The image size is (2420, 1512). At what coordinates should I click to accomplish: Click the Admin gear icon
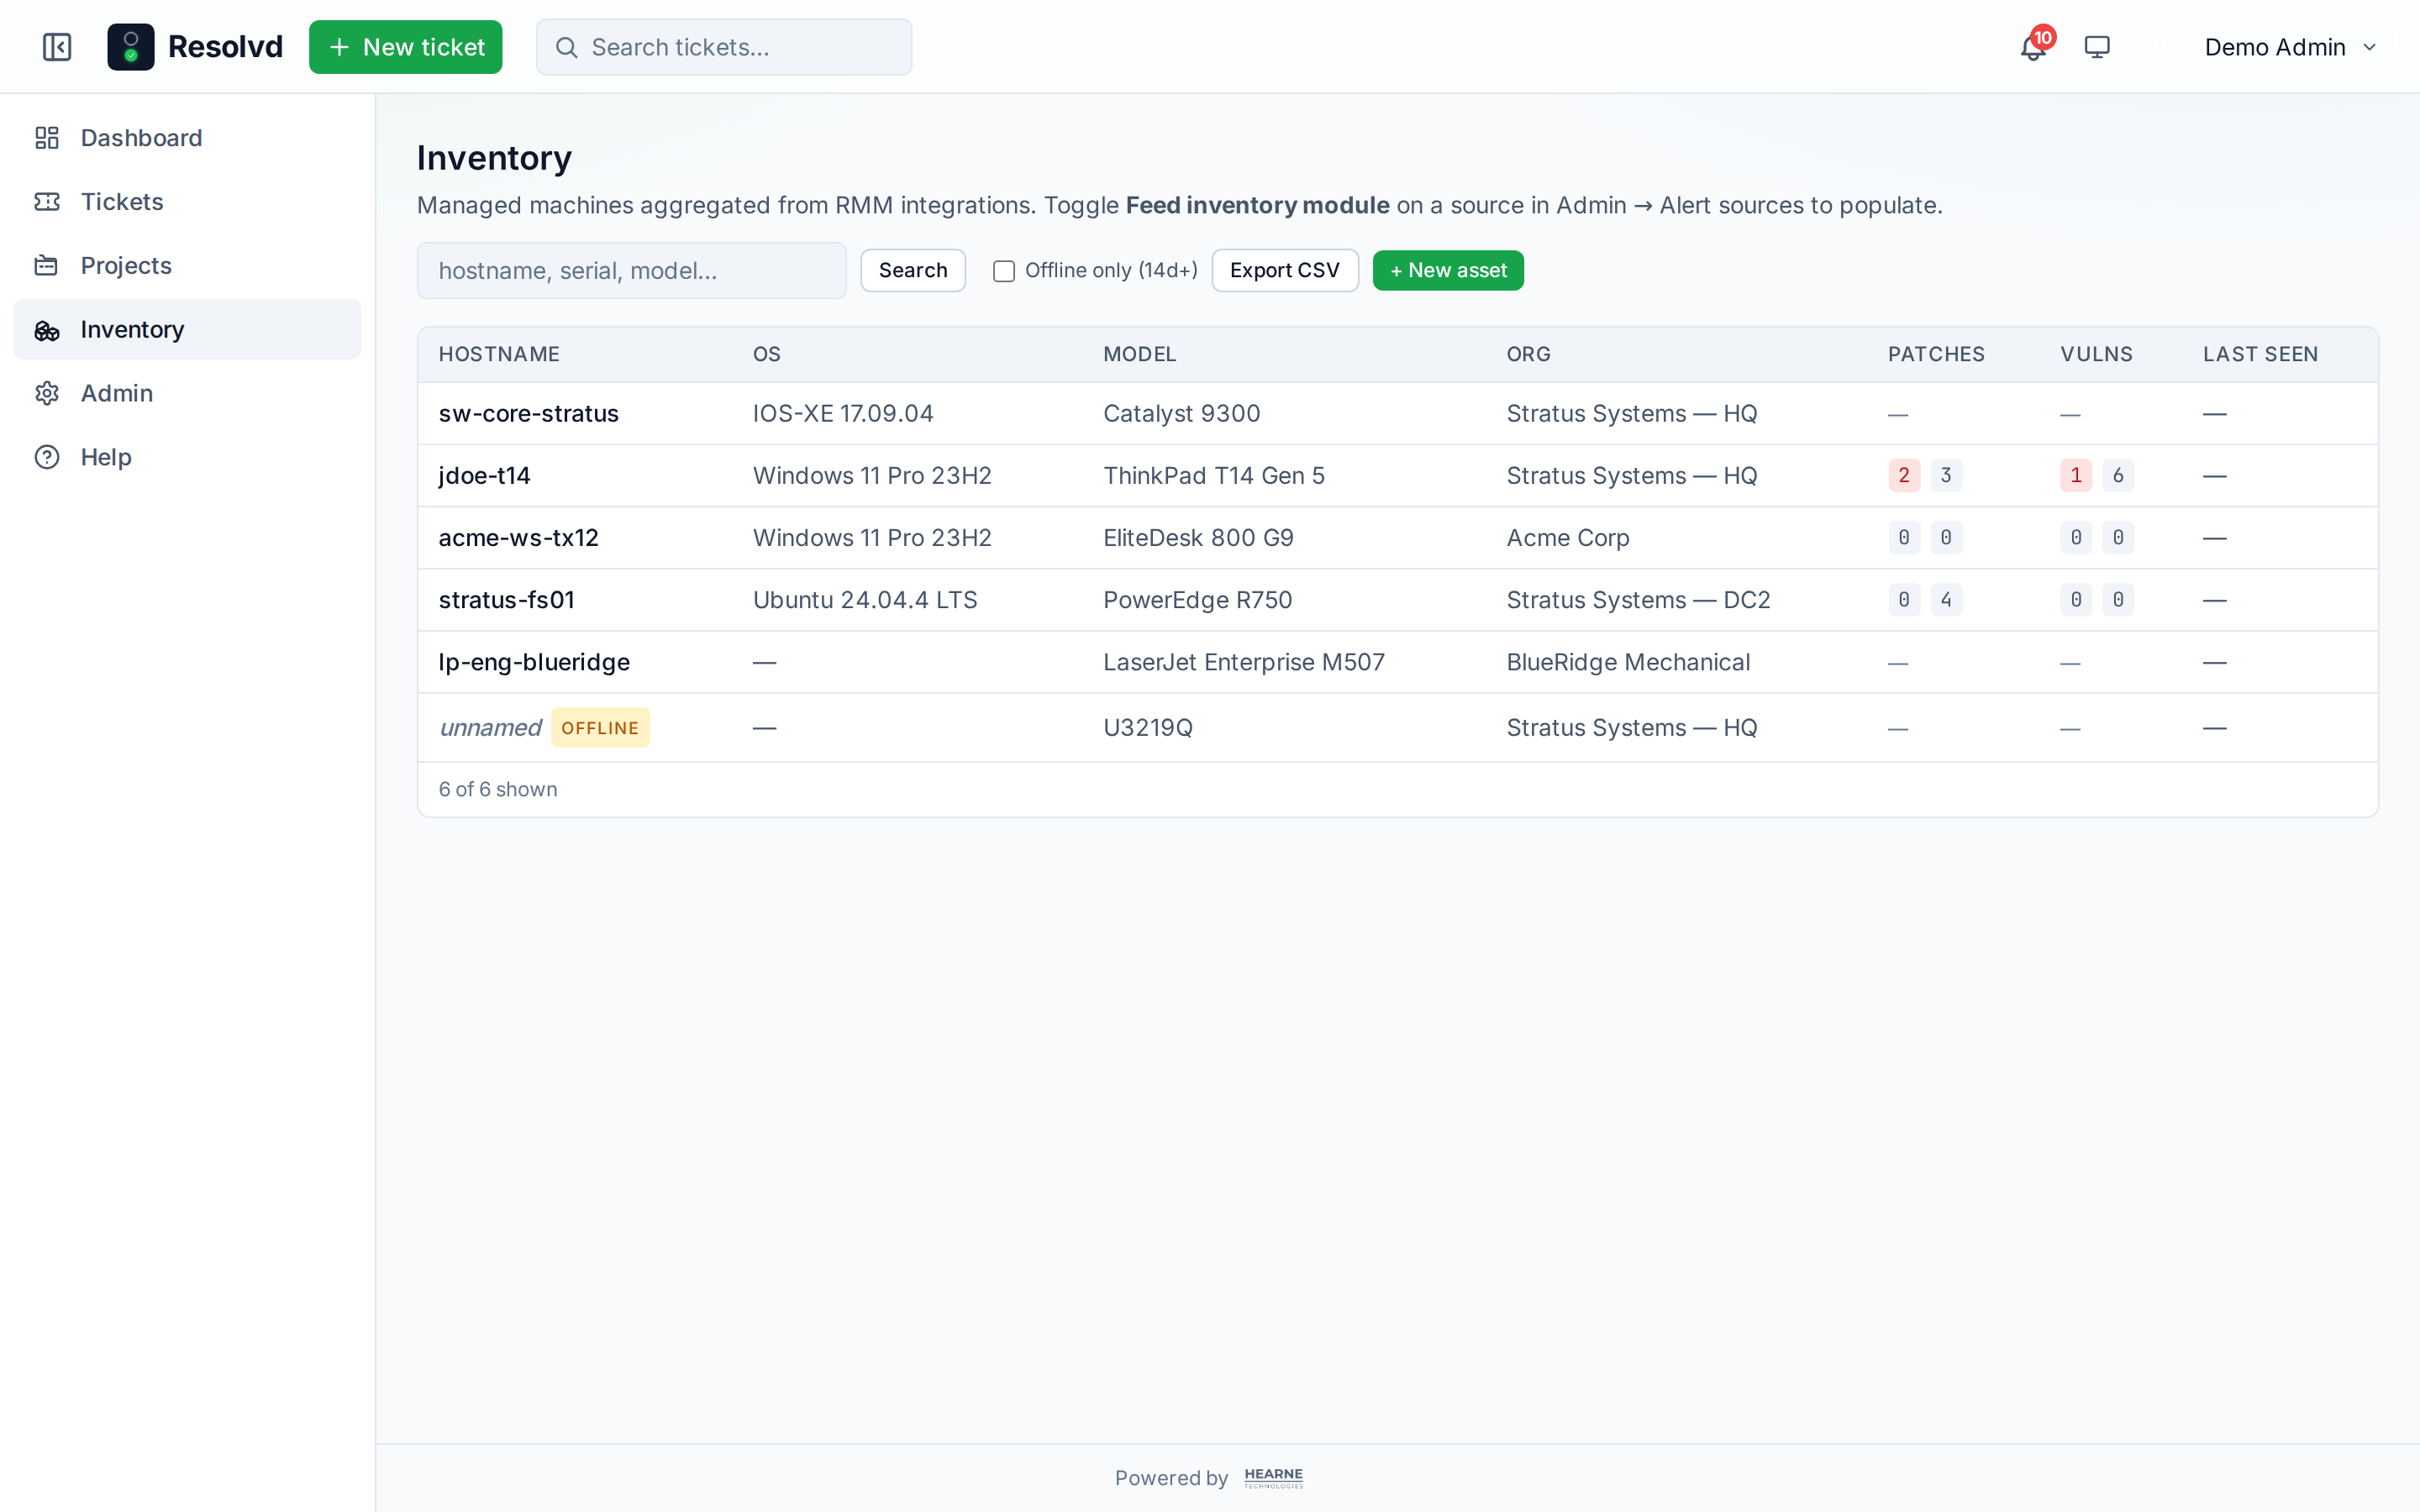point(47,394)
